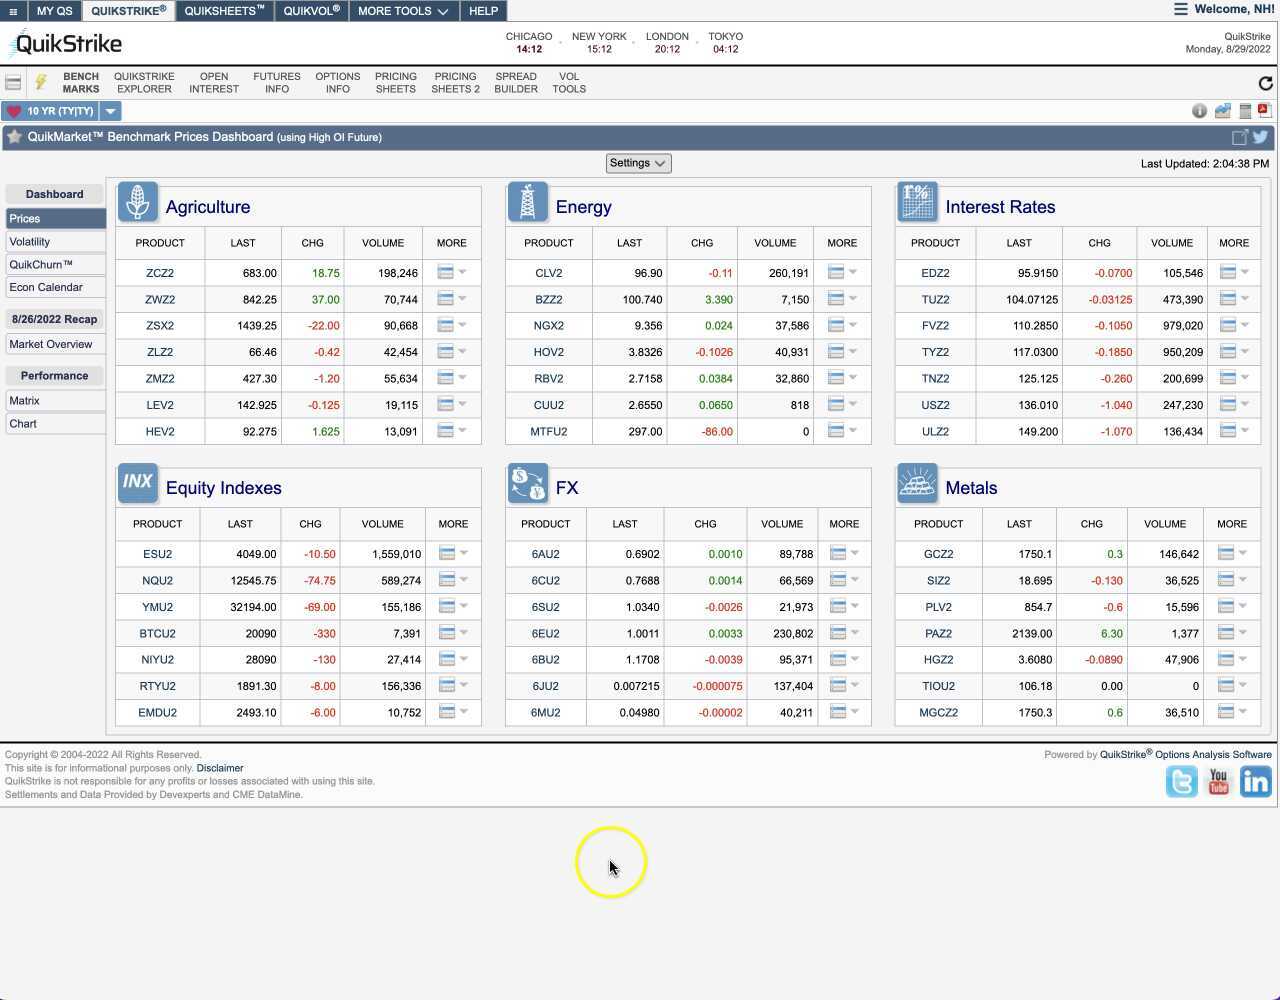
Task: Click the info icon near top right
Action: 1199,111
